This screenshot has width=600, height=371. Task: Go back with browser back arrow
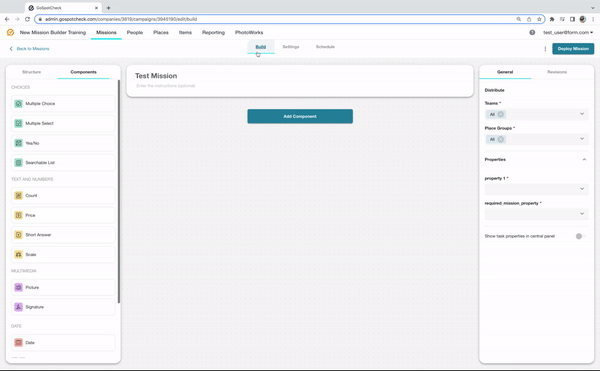7,19
